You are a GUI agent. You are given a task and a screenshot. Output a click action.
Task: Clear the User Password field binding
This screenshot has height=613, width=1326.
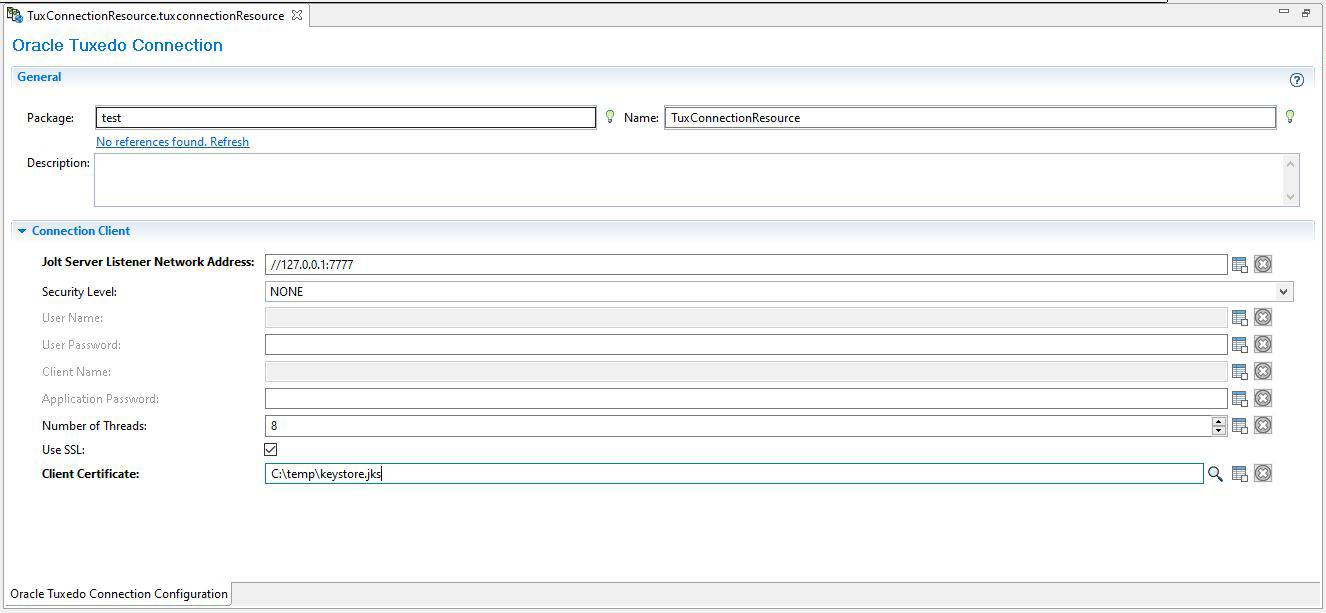pyautogui.click(x=1263, y=345)
